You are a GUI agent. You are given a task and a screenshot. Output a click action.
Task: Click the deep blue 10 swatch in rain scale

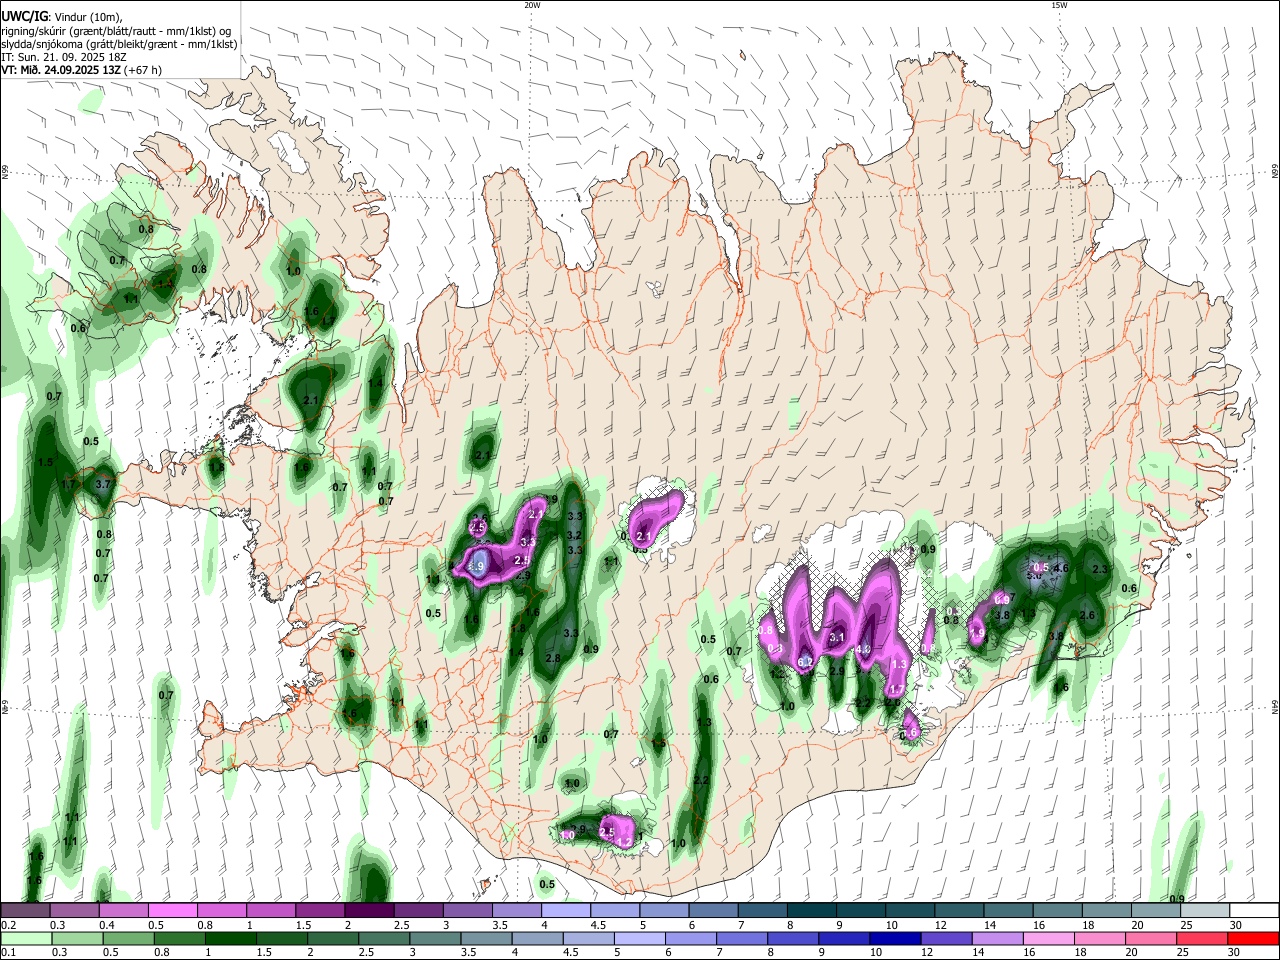tap(896, 938)
